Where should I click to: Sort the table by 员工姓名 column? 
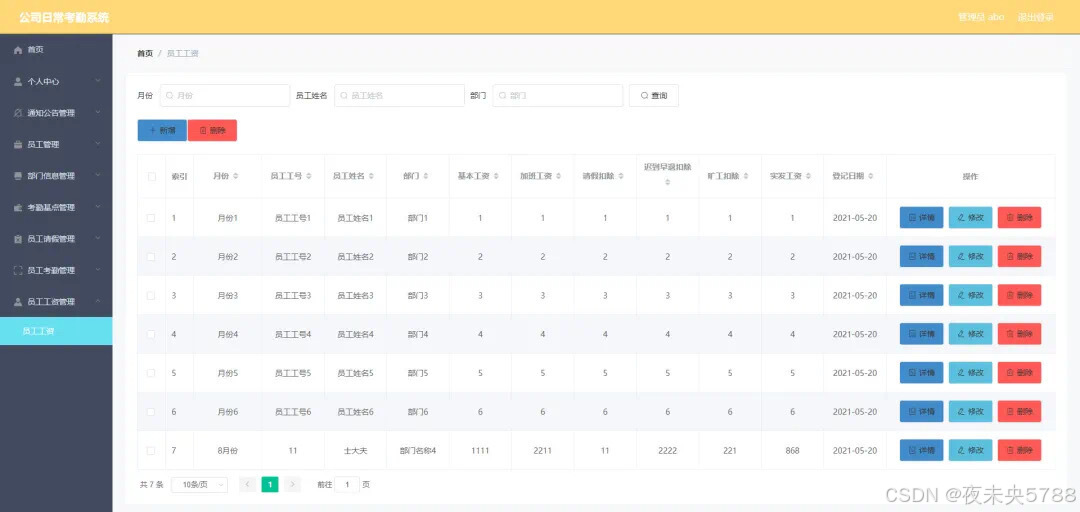pos(371,176)
